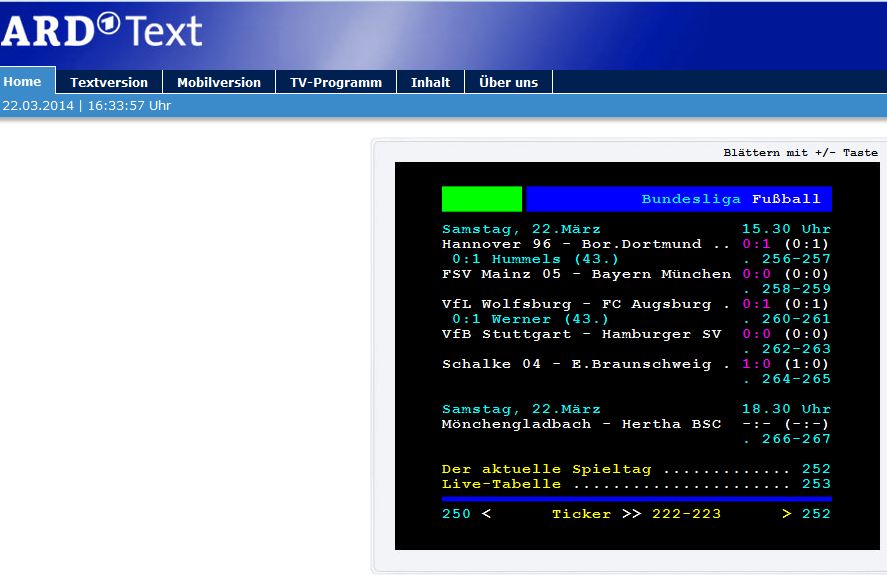Click the 1:0 Schalke live score
This screenshot has height=577, width=887.
(756, 364)
